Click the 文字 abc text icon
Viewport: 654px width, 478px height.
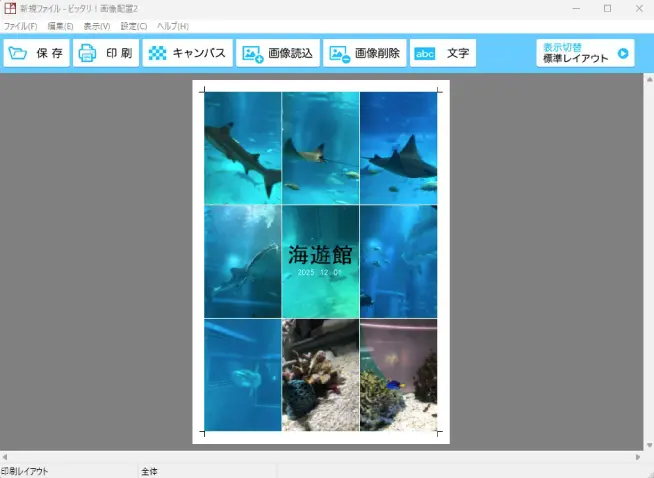[x=425, y=54]
